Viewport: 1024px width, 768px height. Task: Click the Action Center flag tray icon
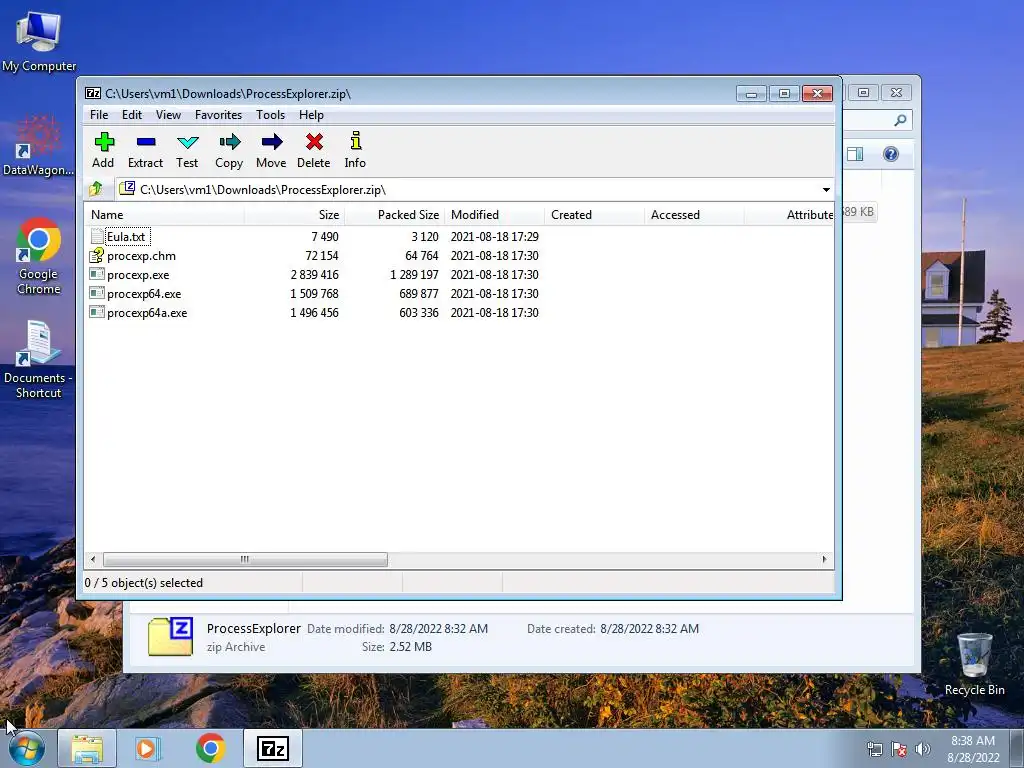point(899,749)
